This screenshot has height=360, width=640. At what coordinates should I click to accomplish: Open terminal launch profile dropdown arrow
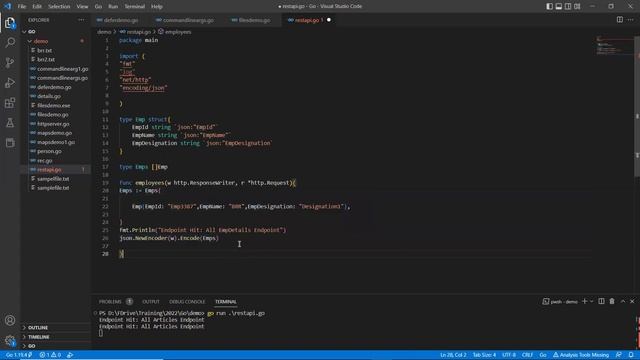[591, 301]
